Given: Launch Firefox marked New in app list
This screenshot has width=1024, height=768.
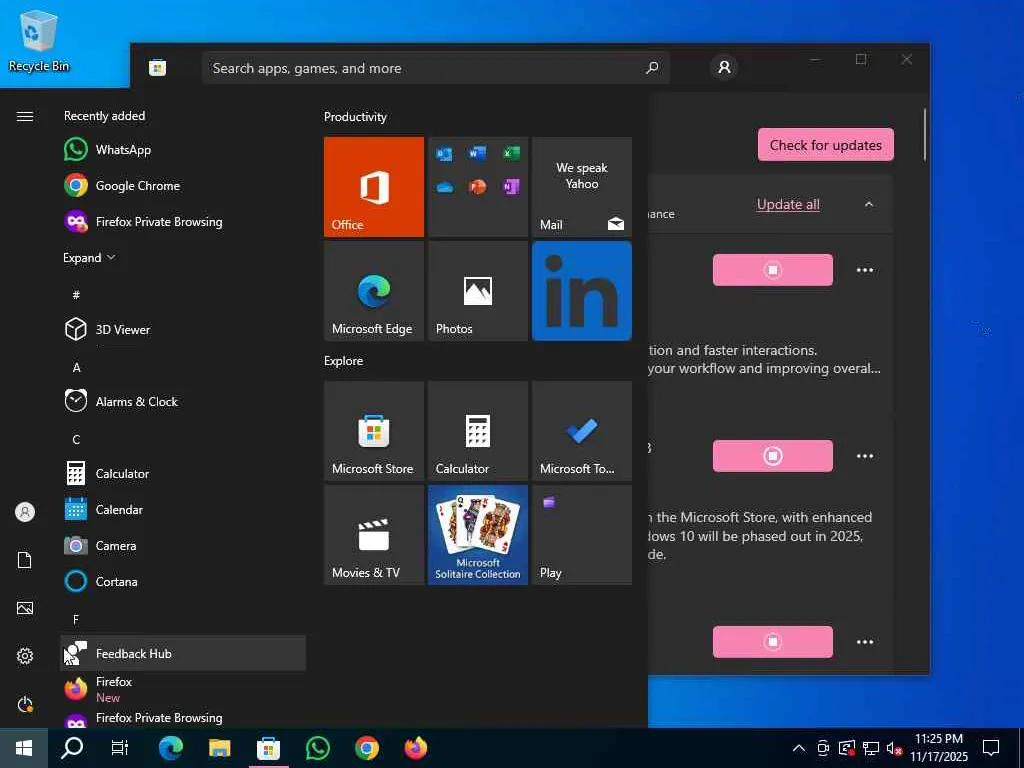Looking at the screenshot, I should pyautogui.click(x=183, y=689).
